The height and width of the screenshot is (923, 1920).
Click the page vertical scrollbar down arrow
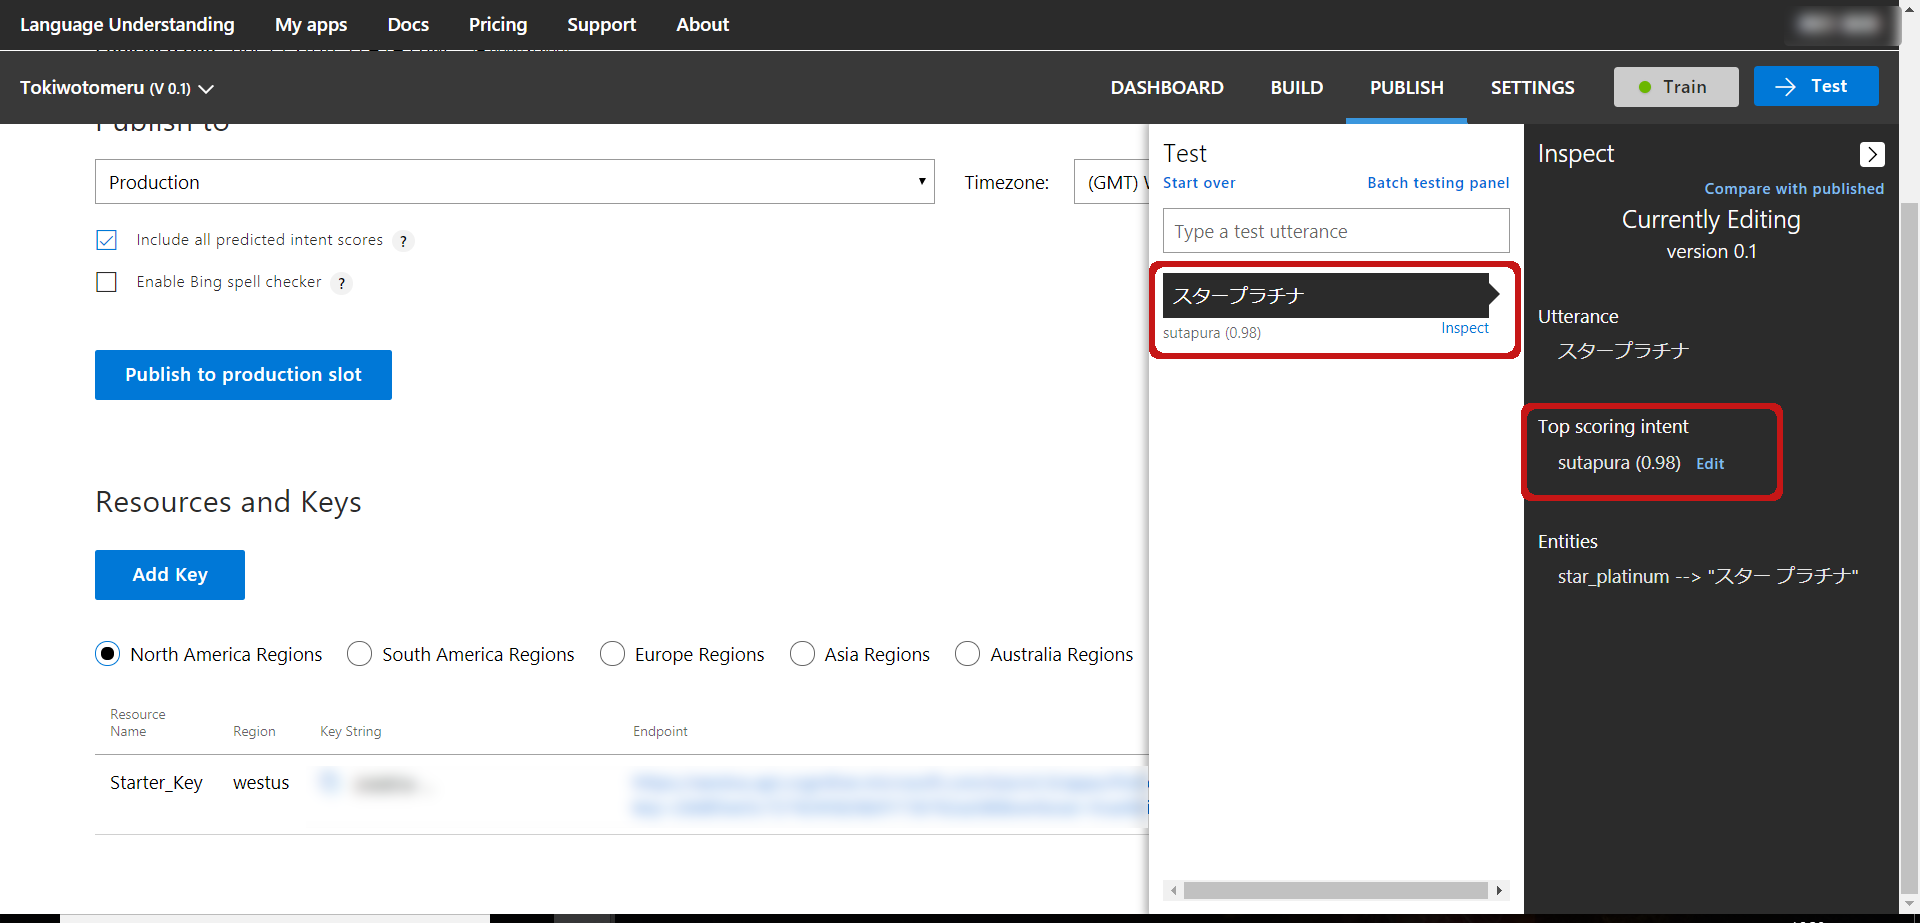coord(1909,904)
